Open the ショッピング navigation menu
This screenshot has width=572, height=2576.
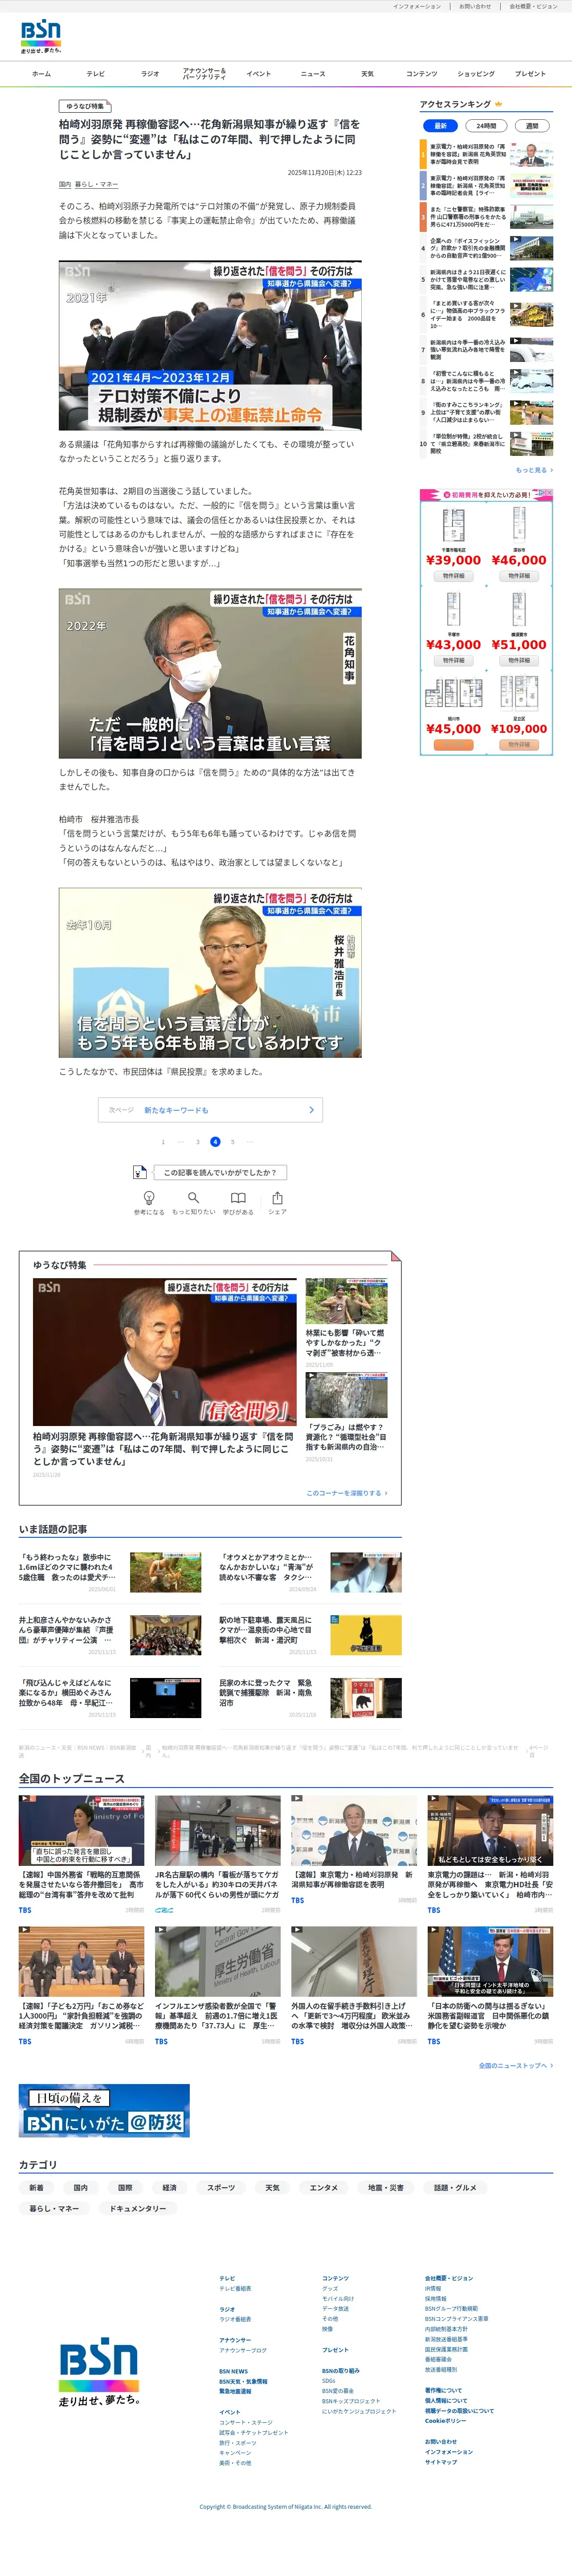(x=476, y=74)
